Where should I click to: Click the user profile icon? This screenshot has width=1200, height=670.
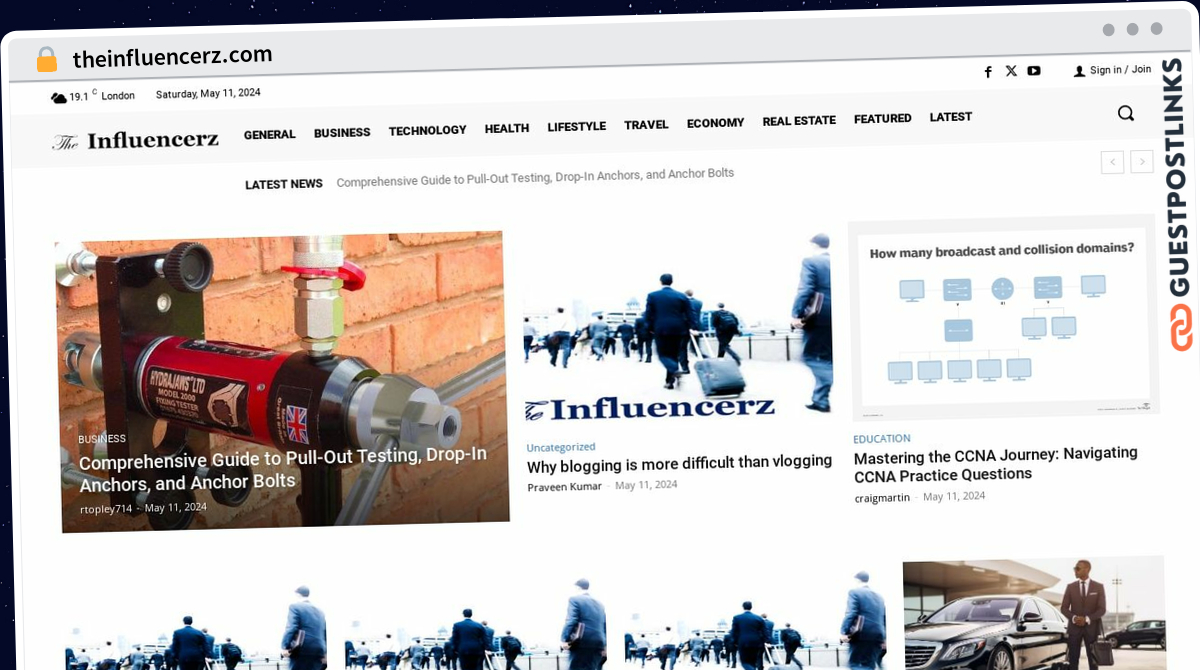pyautogui.click(x=1079, y=71)
